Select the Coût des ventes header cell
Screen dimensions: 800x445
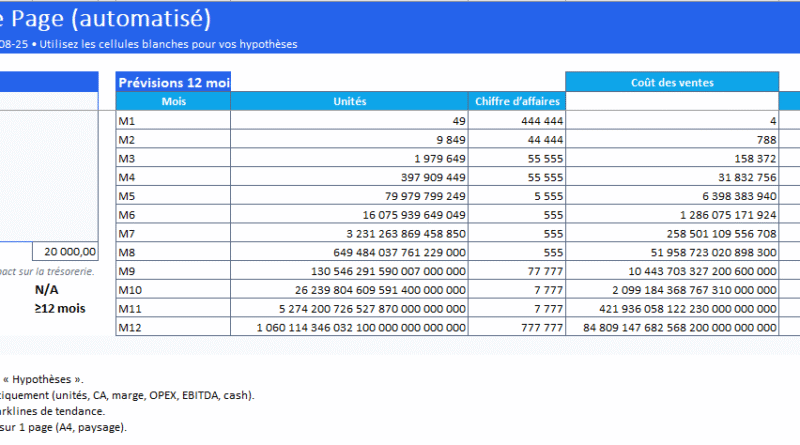pos(671,82)
